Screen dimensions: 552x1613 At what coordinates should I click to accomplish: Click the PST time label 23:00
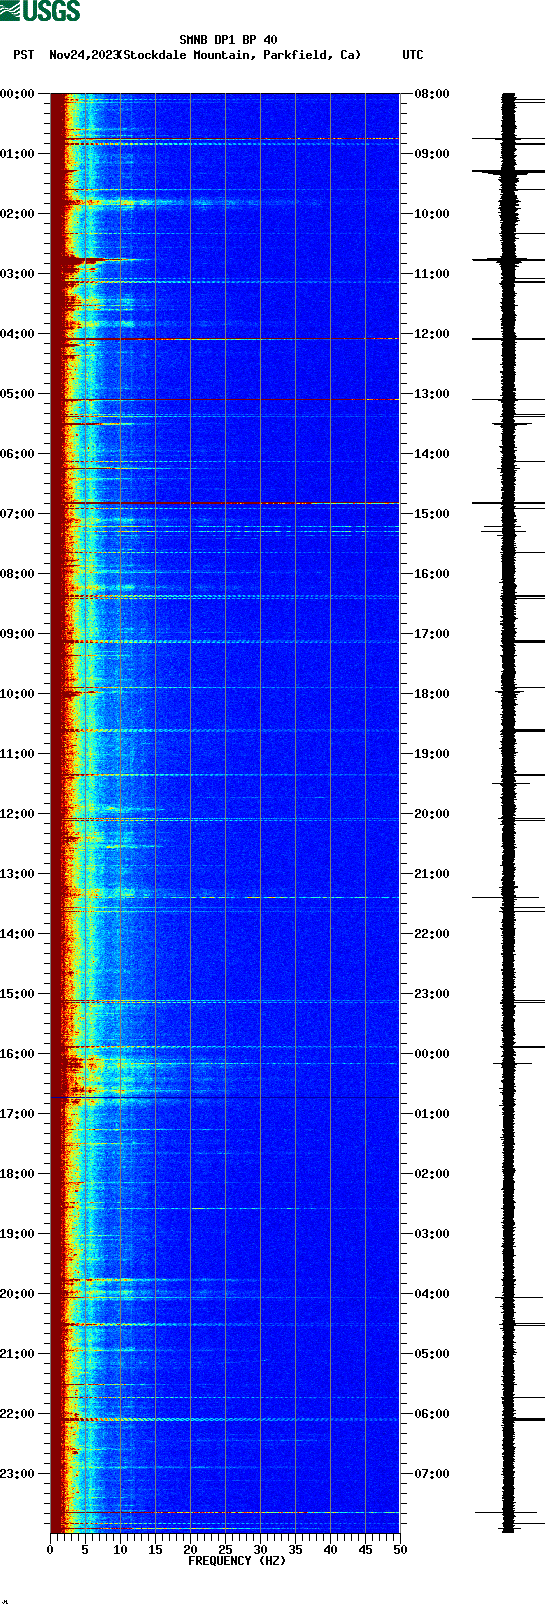[18, 1474]
